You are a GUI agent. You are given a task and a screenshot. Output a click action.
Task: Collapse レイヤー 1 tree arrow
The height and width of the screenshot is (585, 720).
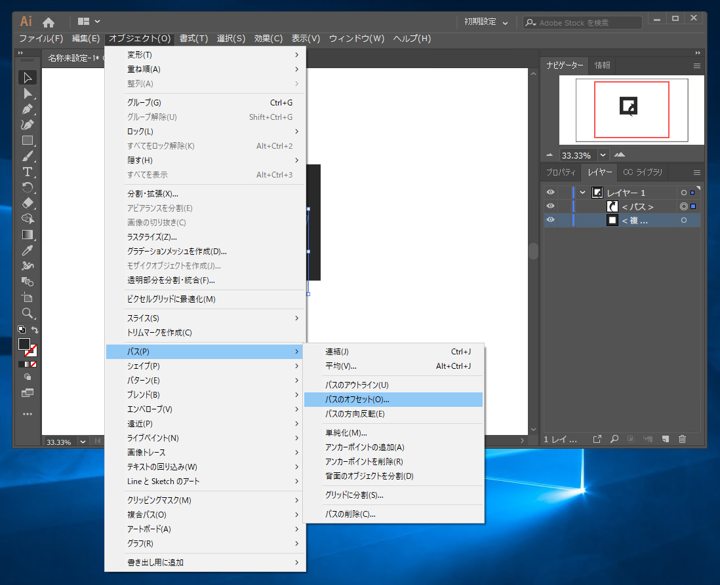point(582,192)
